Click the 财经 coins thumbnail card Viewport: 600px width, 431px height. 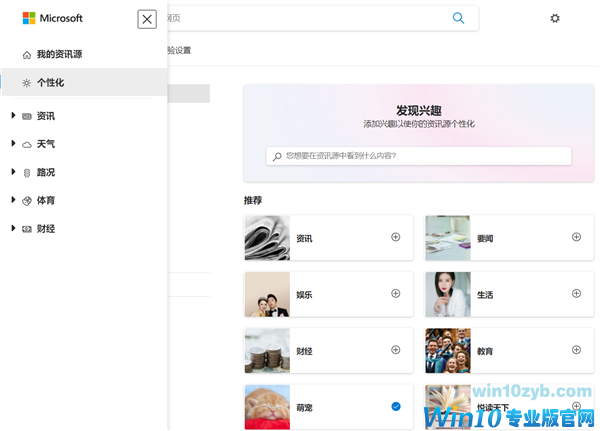[x=267, y=351]
